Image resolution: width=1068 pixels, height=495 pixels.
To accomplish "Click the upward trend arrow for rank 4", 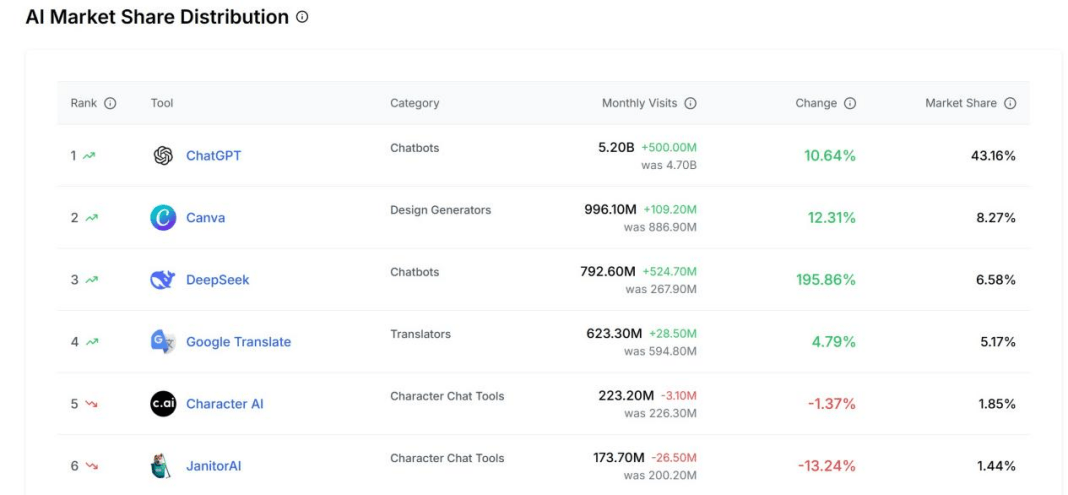I will pyautogui.click(x=91, y=342).
